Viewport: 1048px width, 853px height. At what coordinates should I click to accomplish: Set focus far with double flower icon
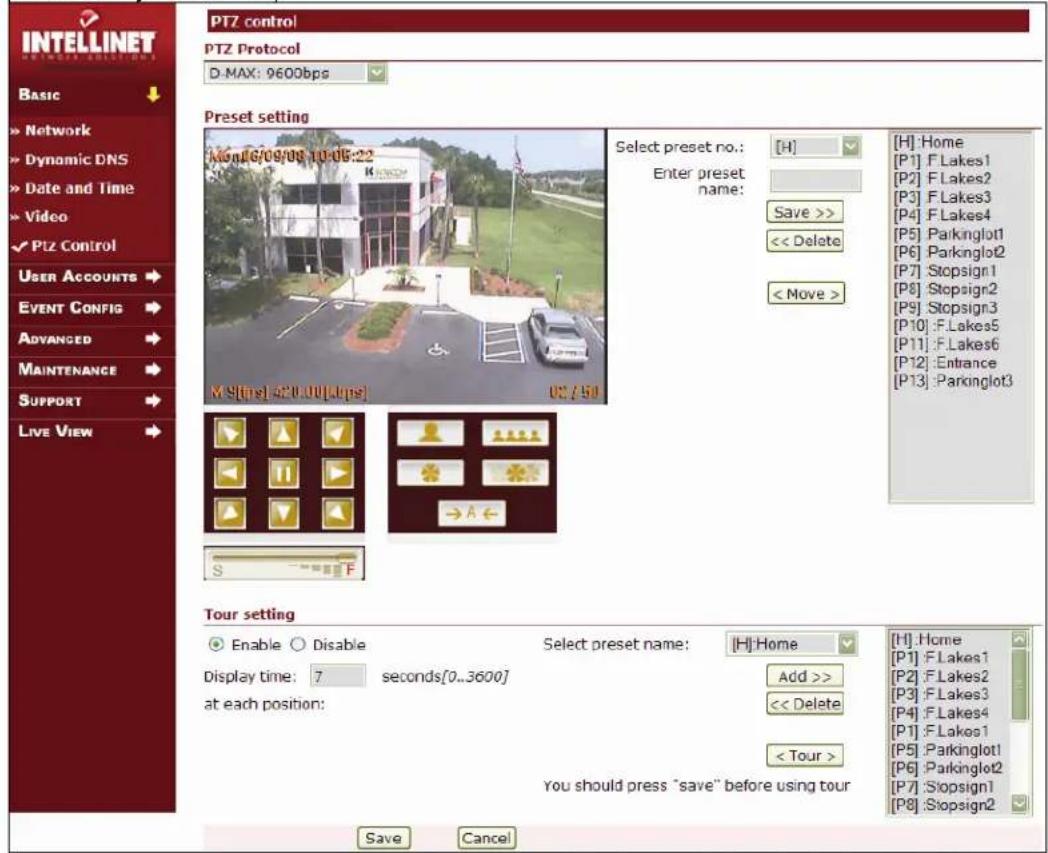[x=515, y=473]
